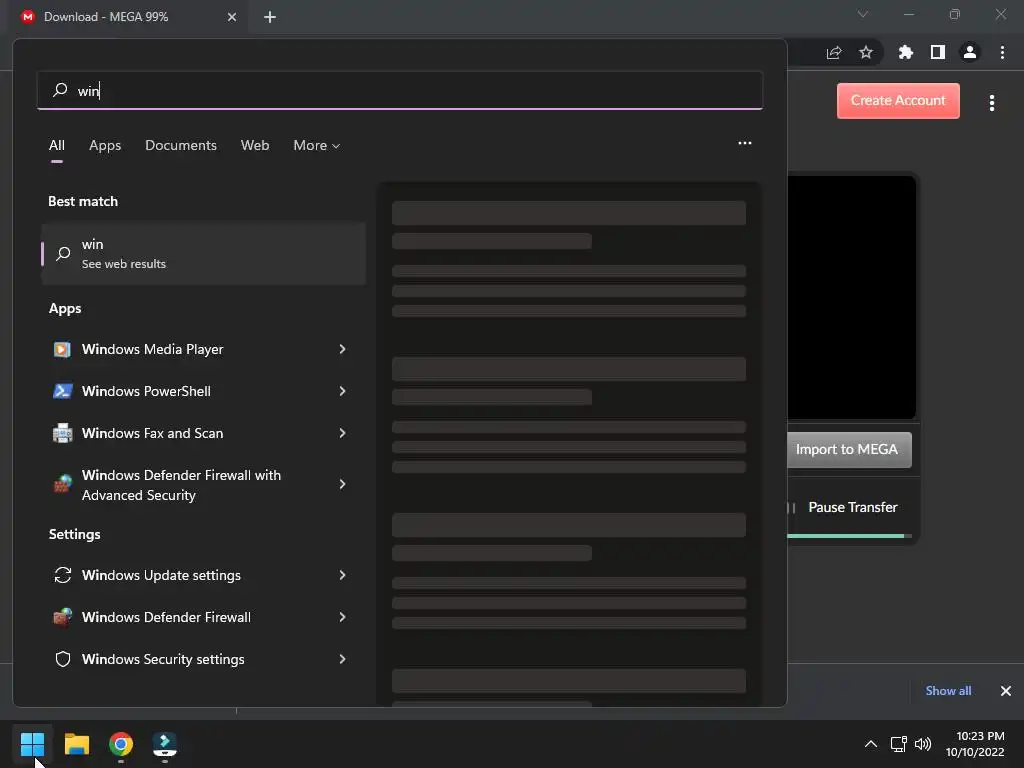
Task: Open the download manager app on taskbar
Action: tap(165, 744)
